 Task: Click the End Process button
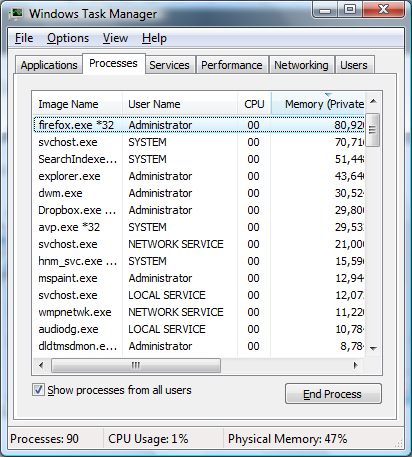click(333, 394)
